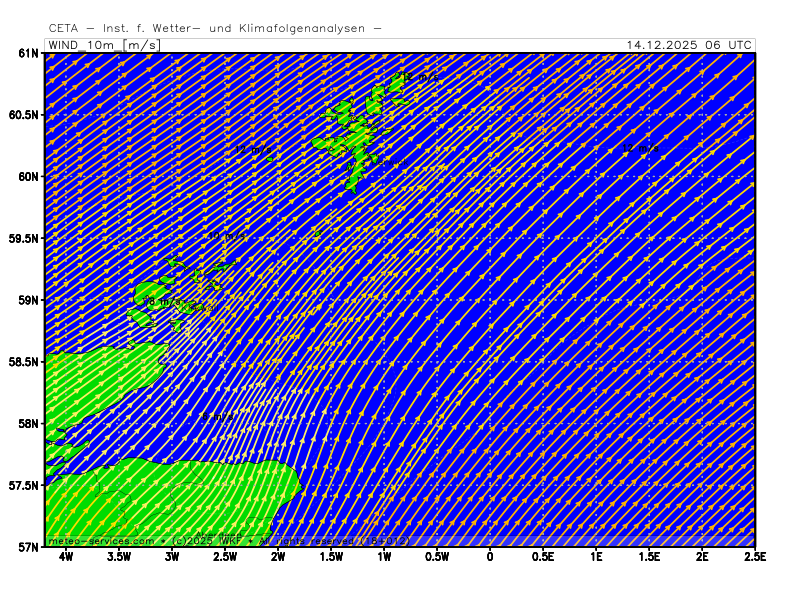Click the 1E longitude axis label
800x600 pixels.
pyautogui.click(x=596, y=557)
